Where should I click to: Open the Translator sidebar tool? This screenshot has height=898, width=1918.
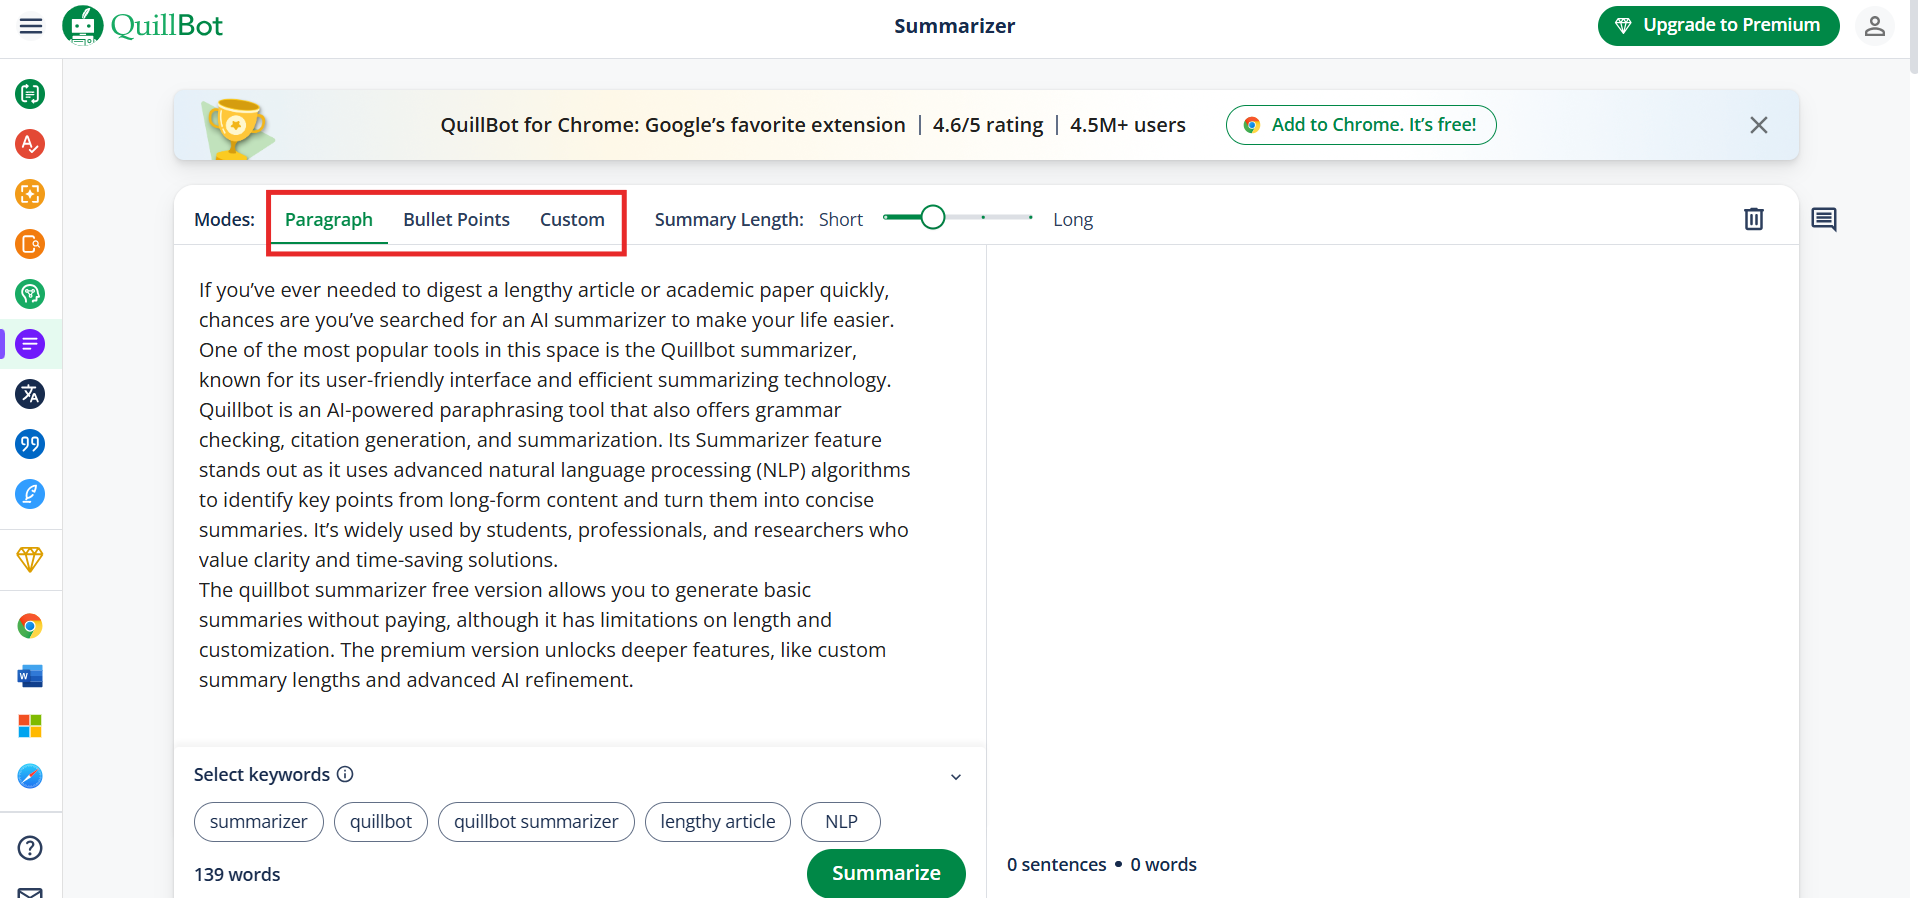(x=30, y=394)
